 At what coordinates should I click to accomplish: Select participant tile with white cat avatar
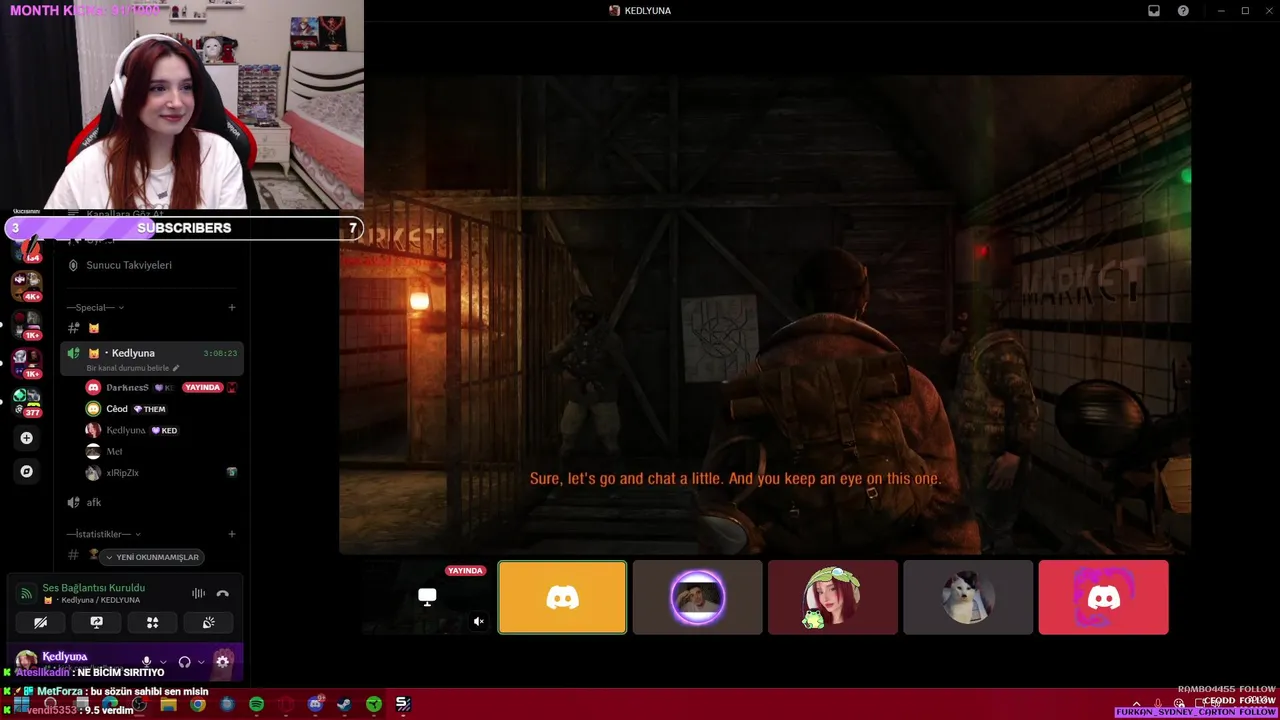coord(967,597)
